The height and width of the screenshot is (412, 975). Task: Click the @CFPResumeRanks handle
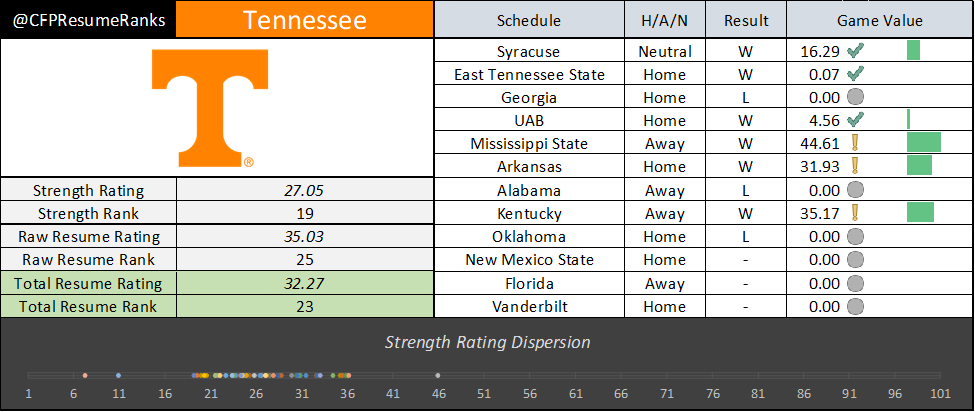coord(88,20)
